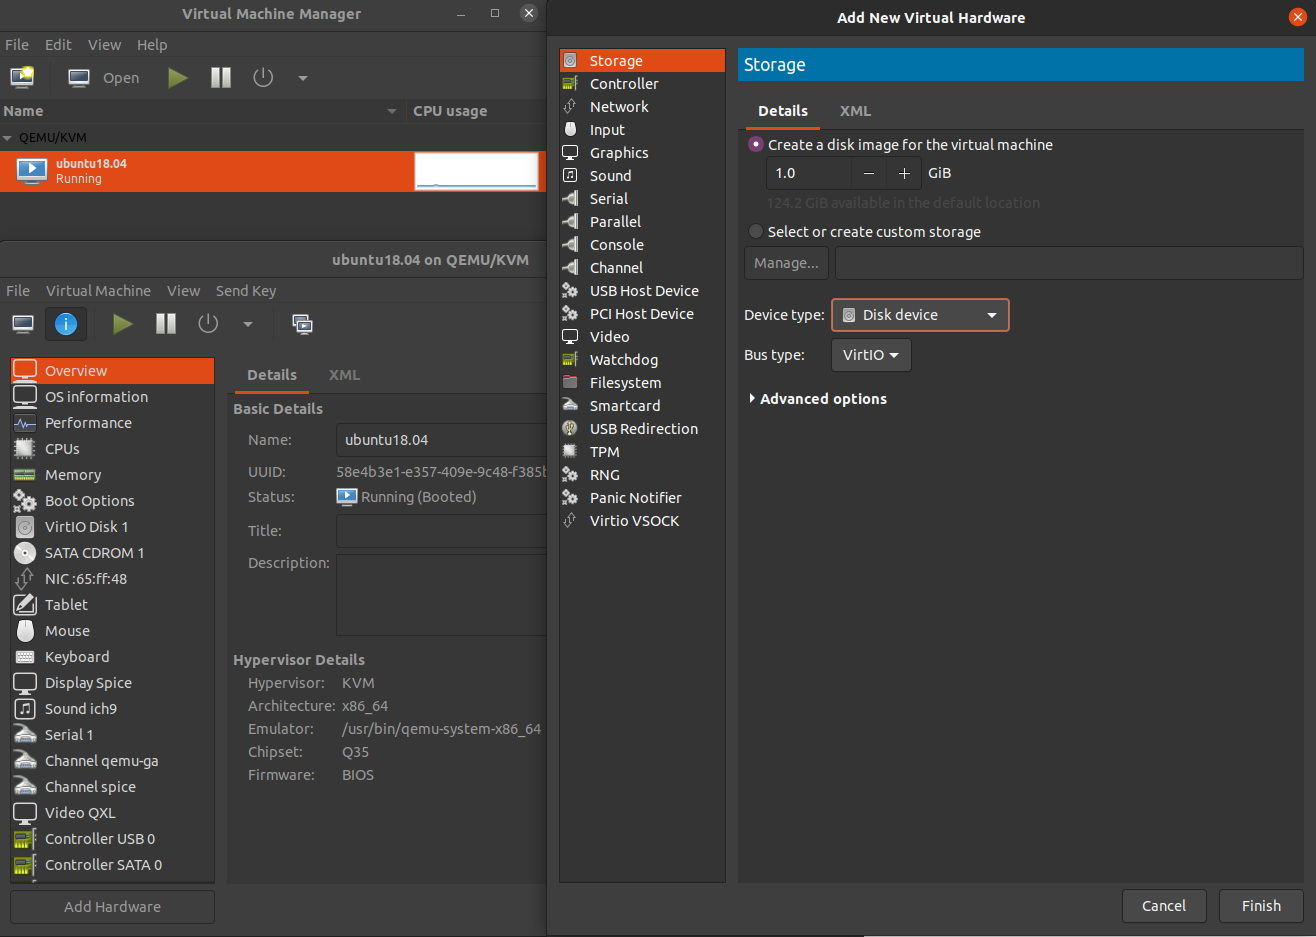Switch to XML tab in Add Hardware
The height and width of the screenshot is (937, 1316).
click(855, 111)
